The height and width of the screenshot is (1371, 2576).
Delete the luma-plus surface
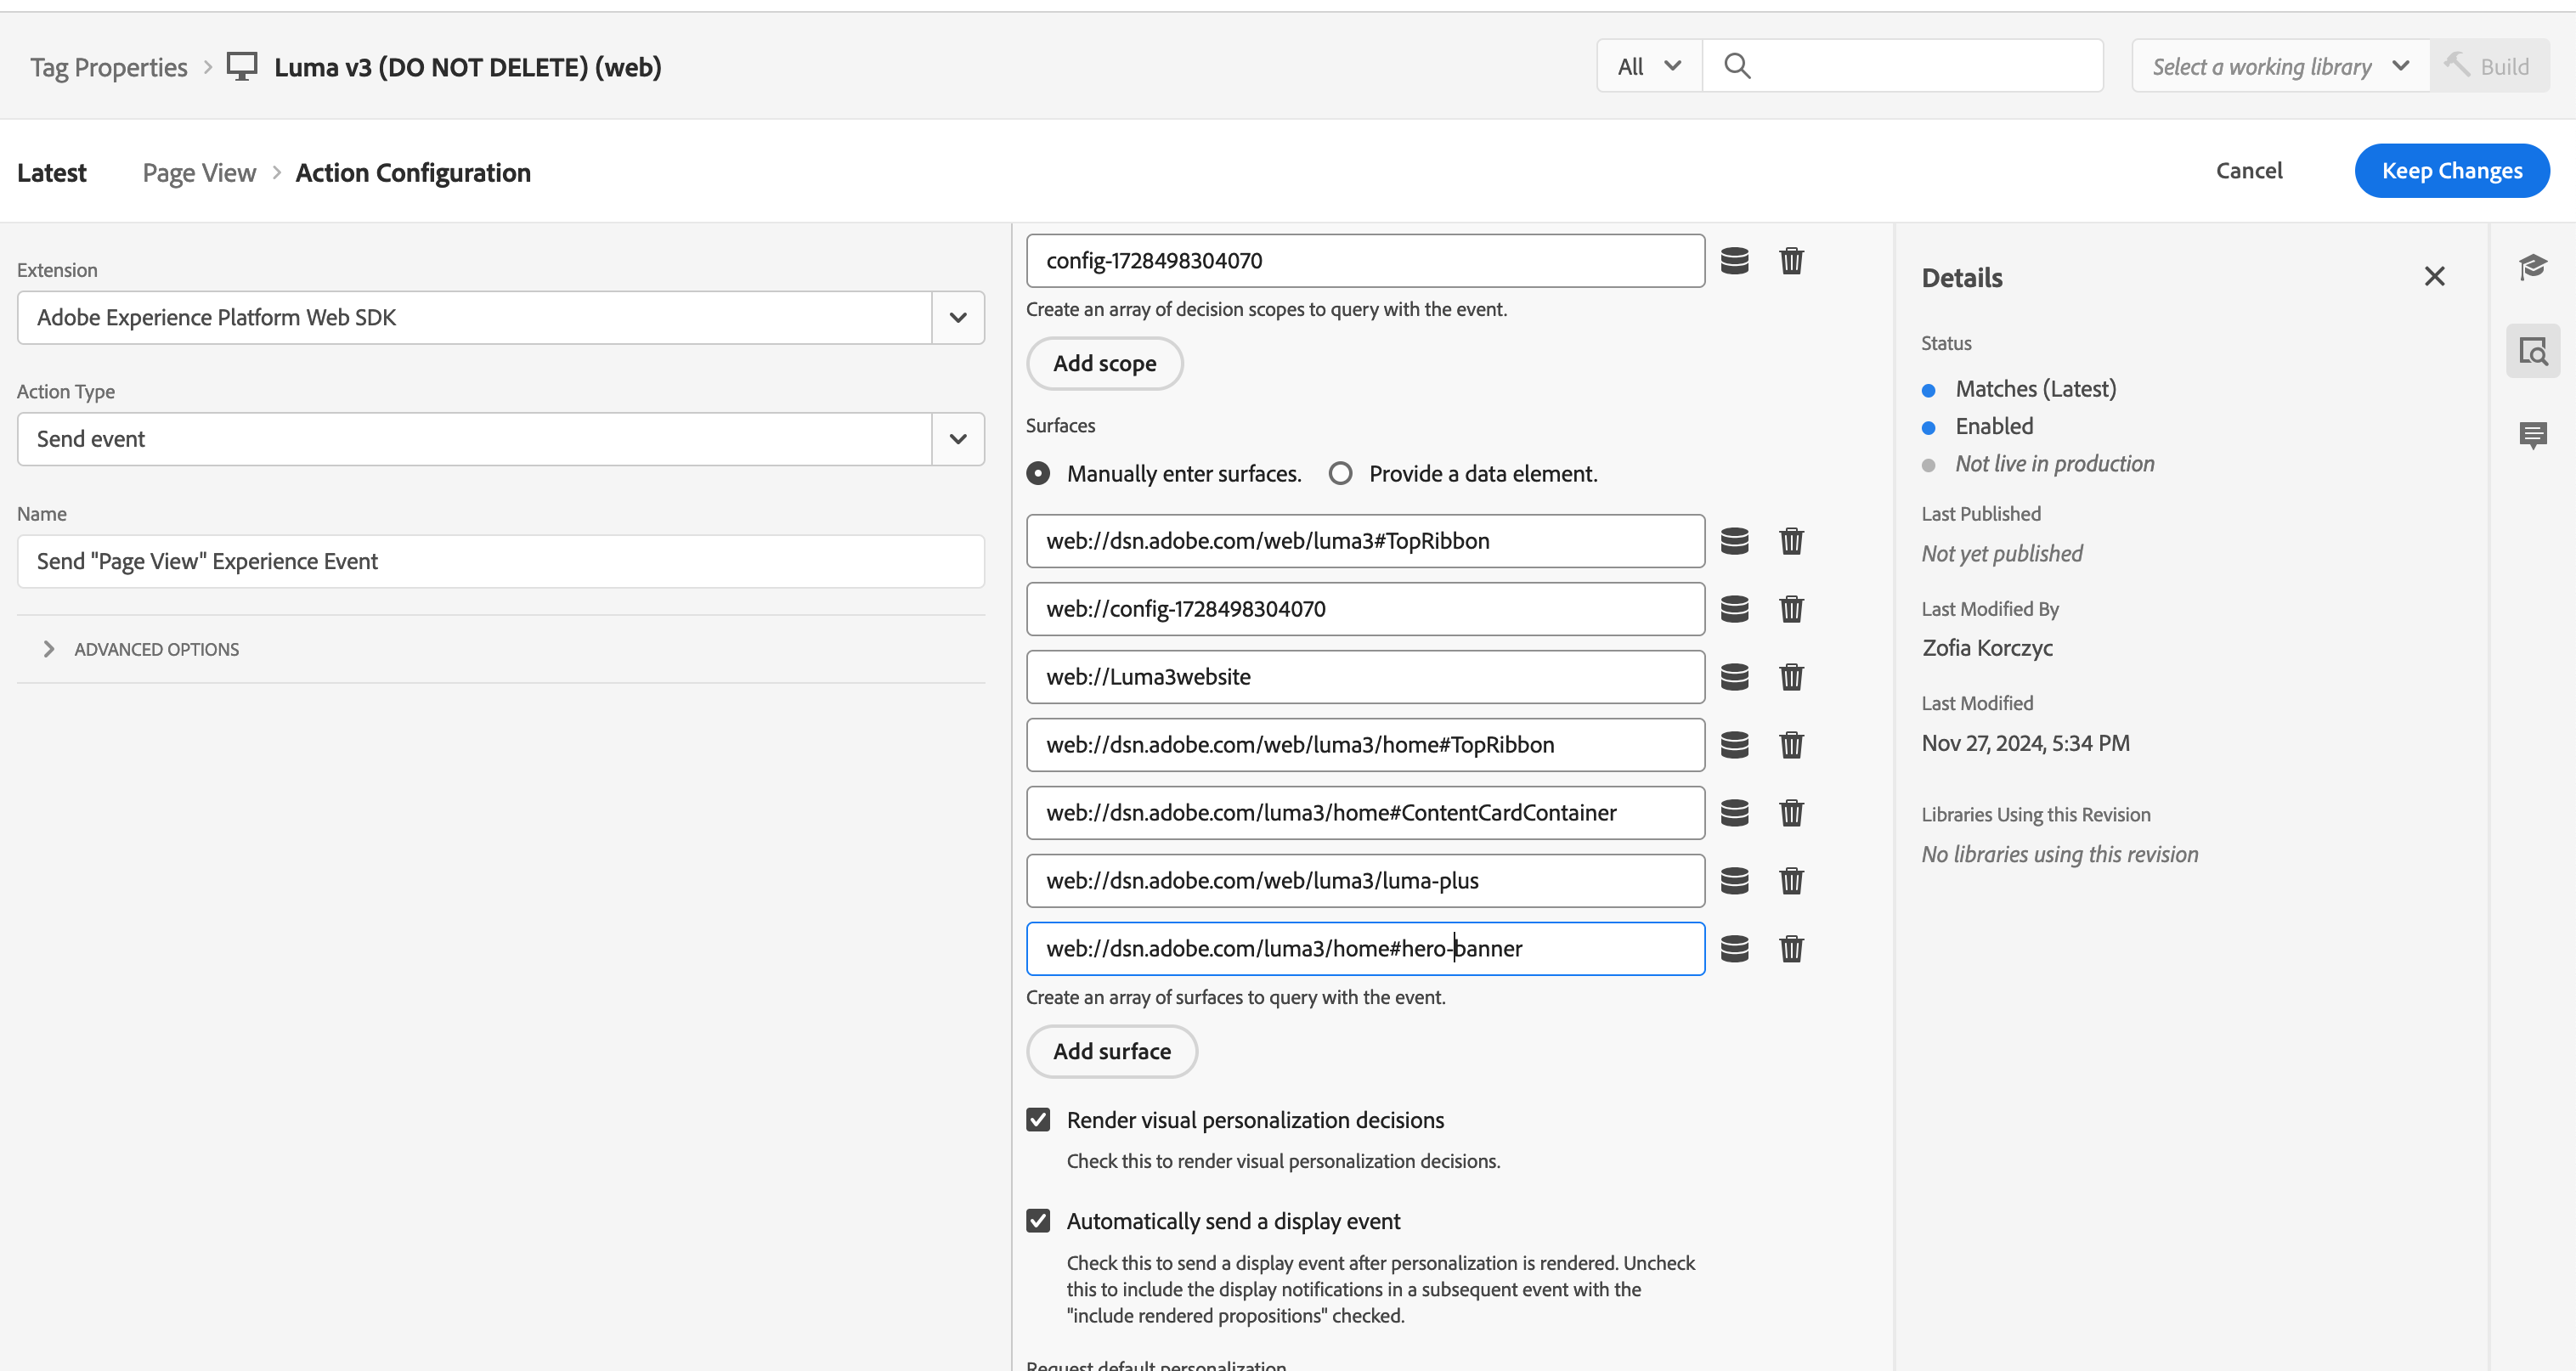(x=1791, y=881)
